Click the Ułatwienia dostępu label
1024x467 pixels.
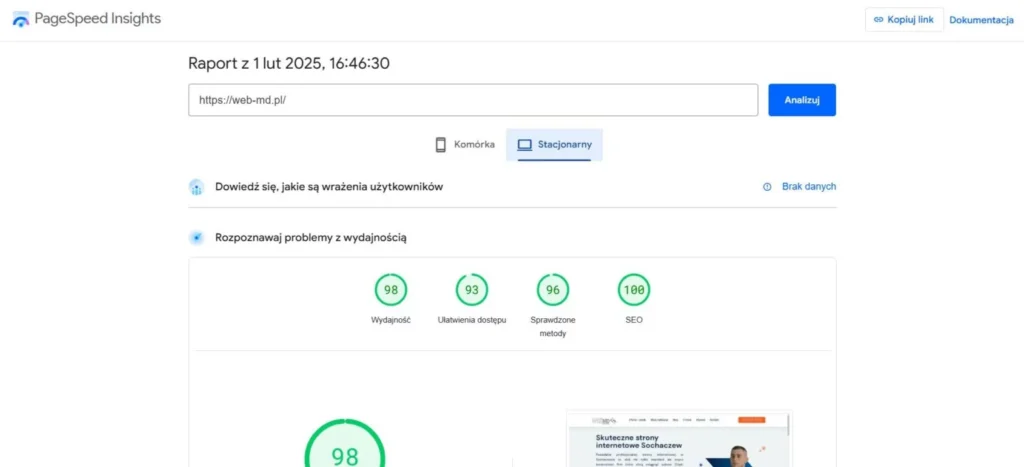(x=472, y=320)
